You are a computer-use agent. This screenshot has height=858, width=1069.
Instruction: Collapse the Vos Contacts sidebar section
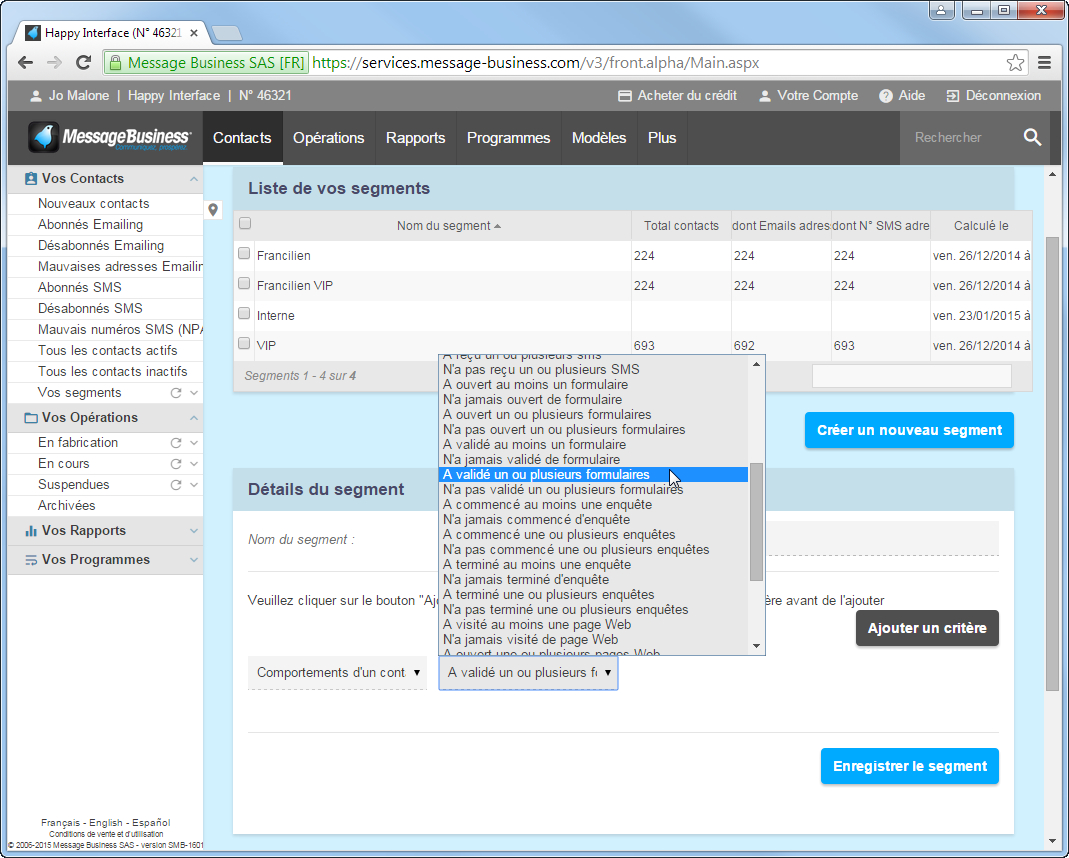tap(193, 179)
